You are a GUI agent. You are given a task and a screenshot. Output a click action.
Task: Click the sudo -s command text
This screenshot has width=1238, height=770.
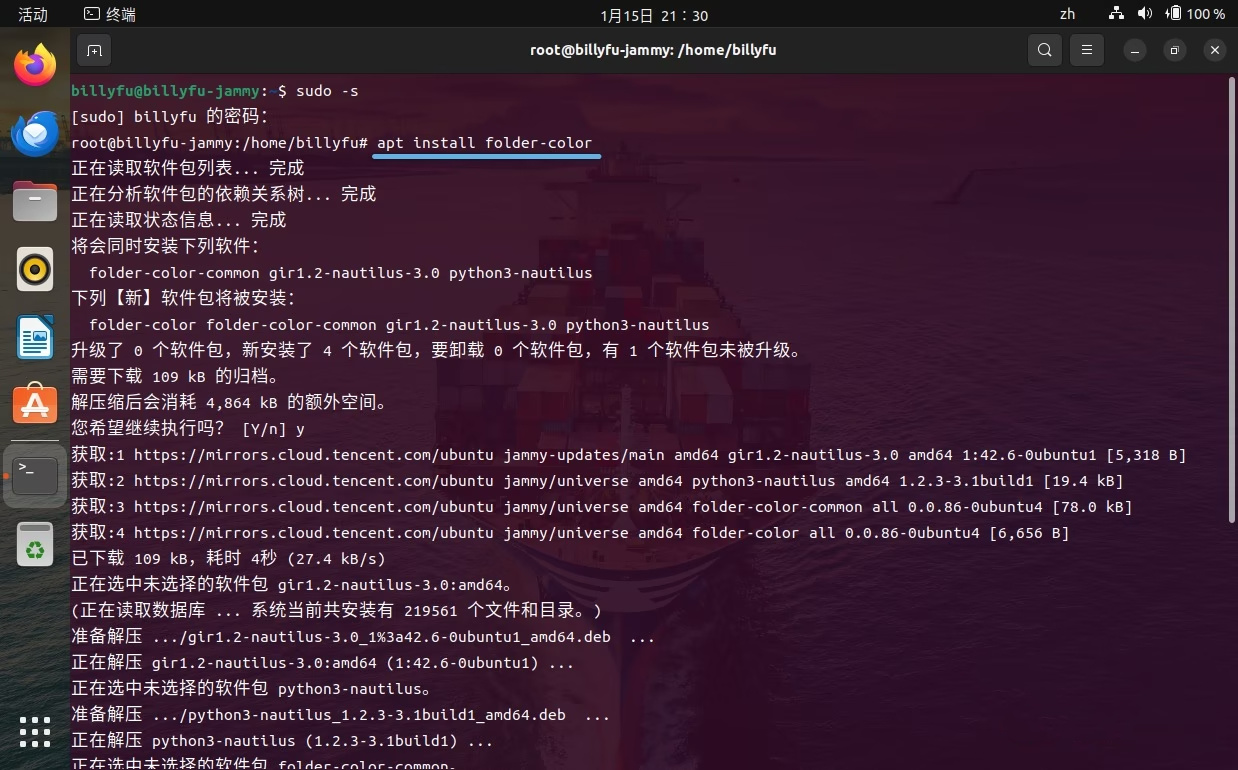[x=327, y=91]
